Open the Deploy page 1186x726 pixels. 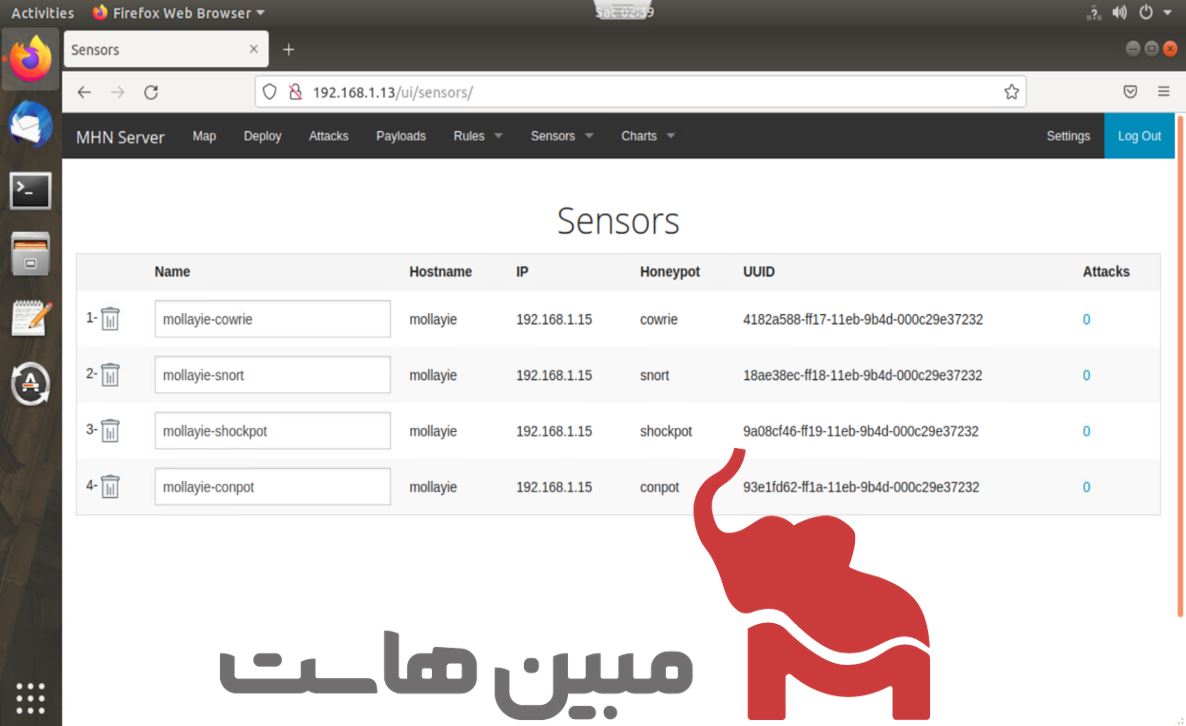[x=262, y=136]
